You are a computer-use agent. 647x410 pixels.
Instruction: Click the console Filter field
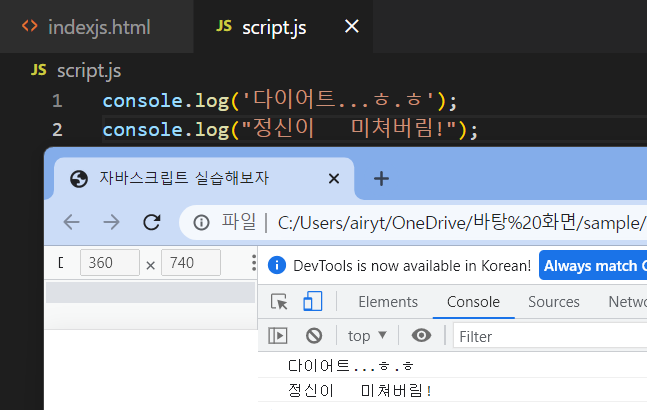point(550,337)
